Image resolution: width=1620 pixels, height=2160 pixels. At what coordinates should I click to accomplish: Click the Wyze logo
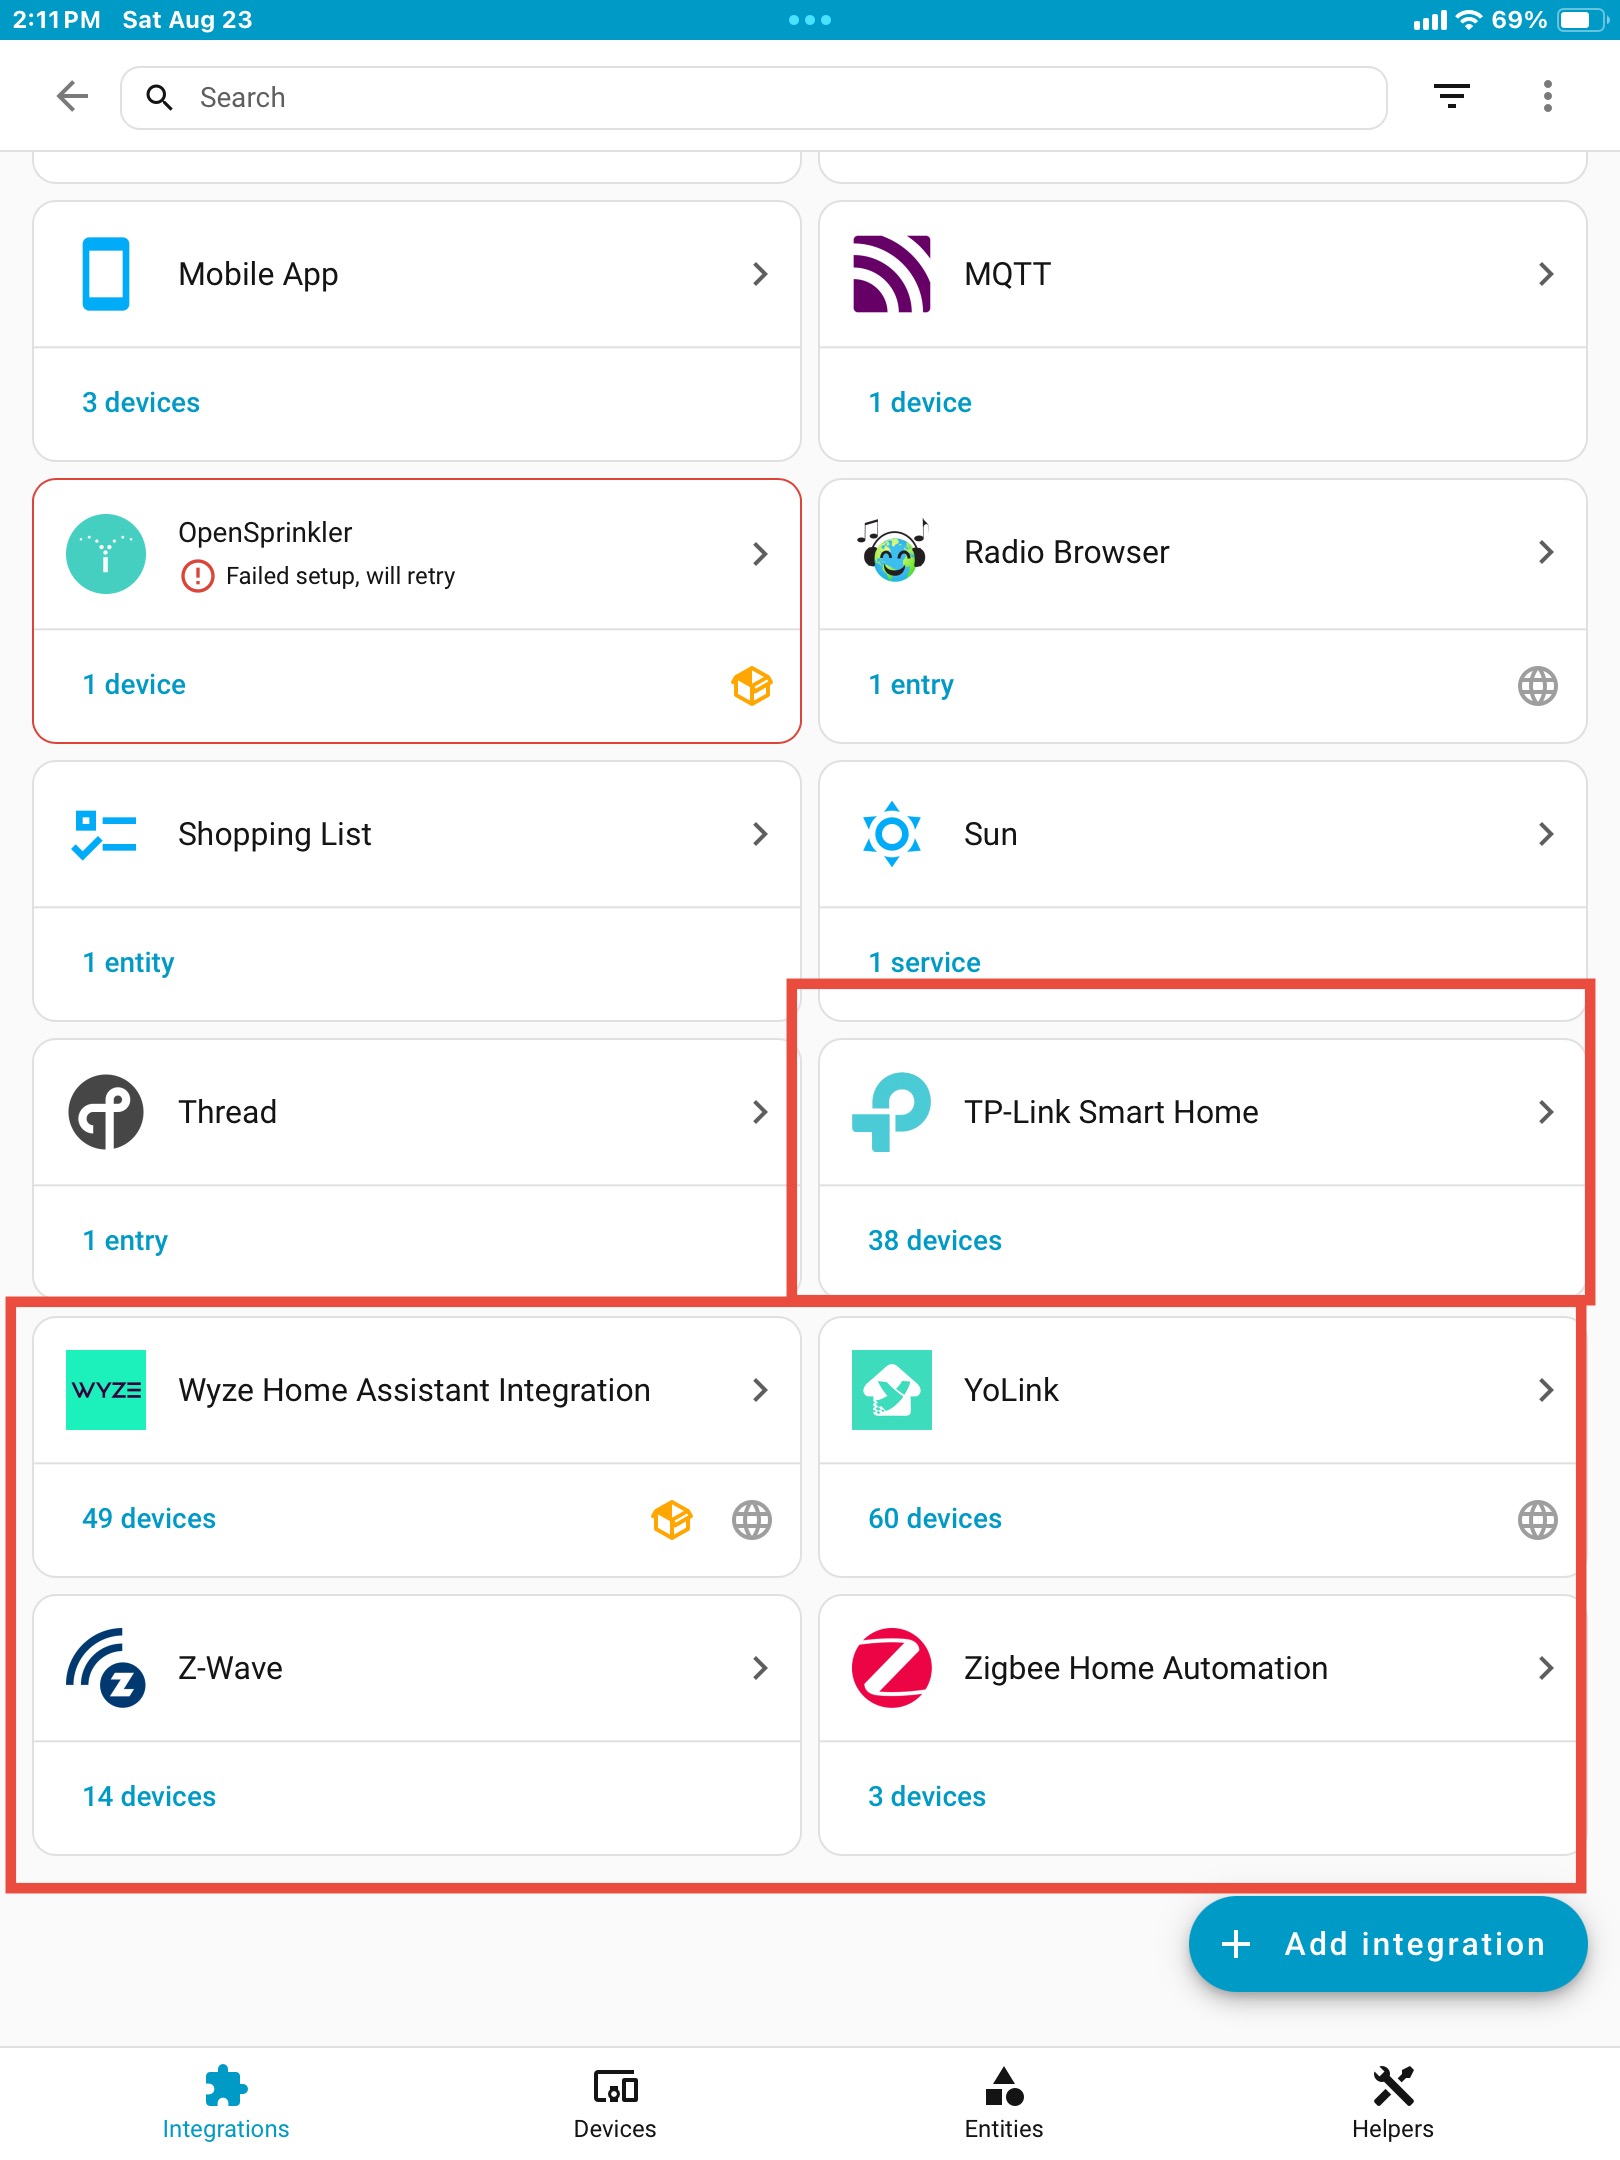coord(106,1390)
